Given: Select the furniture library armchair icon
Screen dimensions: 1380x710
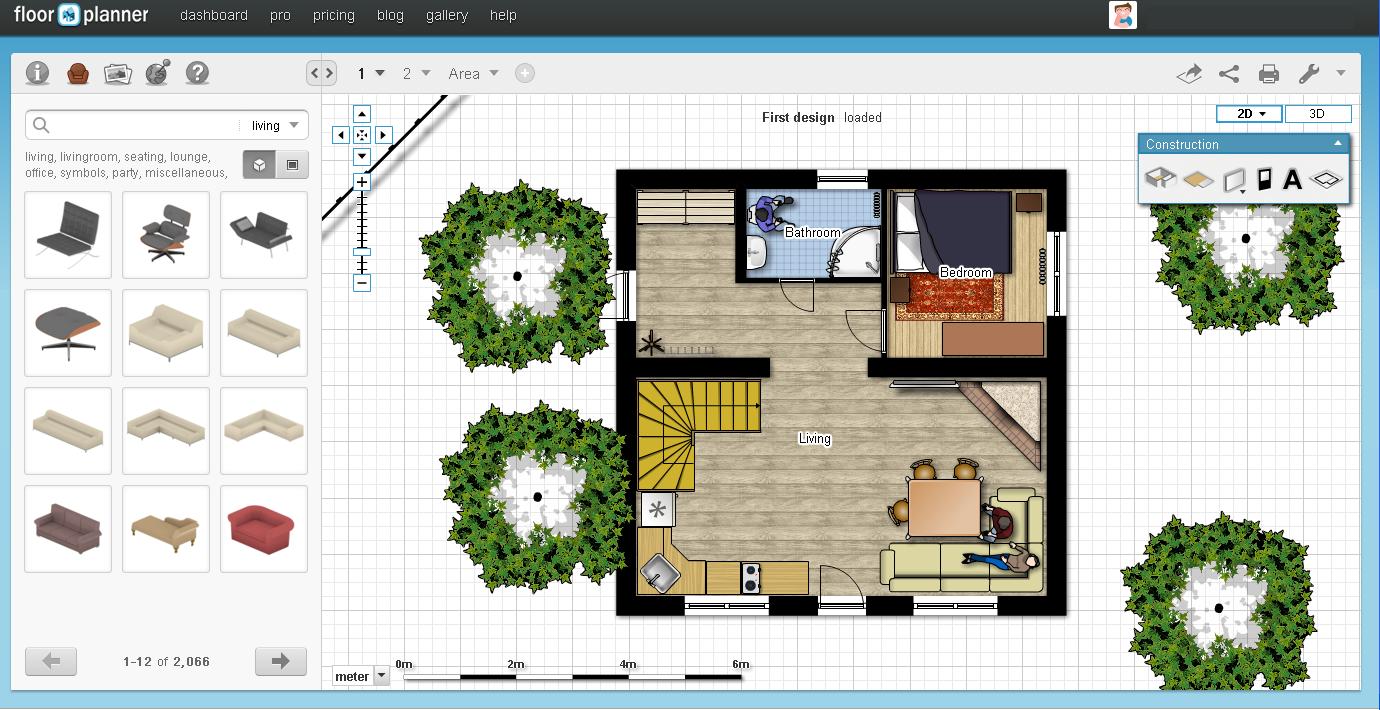Looking at the screenshot, I should point(78,73).
